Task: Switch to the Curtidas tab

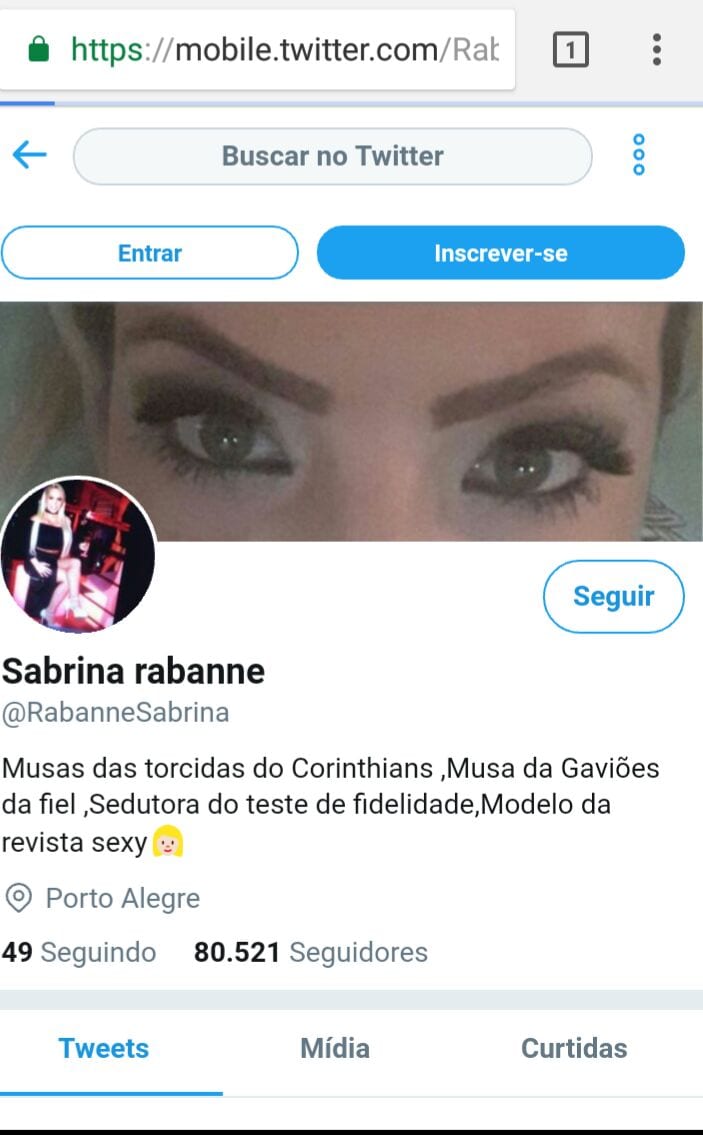Action: pos(574,1048)
